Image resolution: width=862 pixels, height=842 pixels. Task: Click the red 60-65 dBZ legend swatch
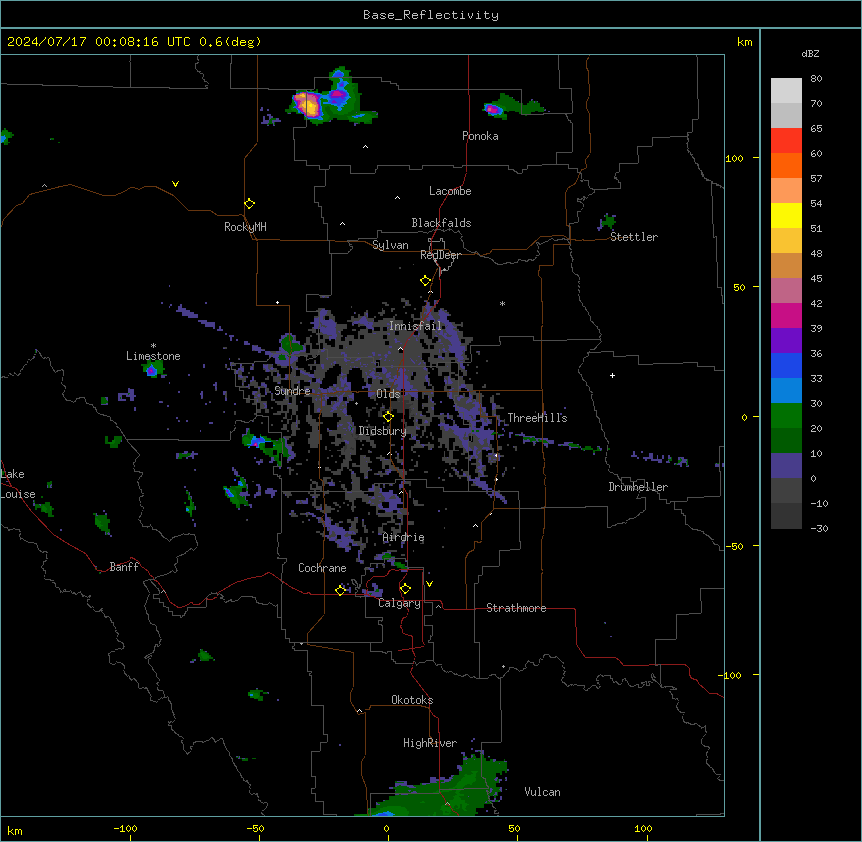(786, 141)
